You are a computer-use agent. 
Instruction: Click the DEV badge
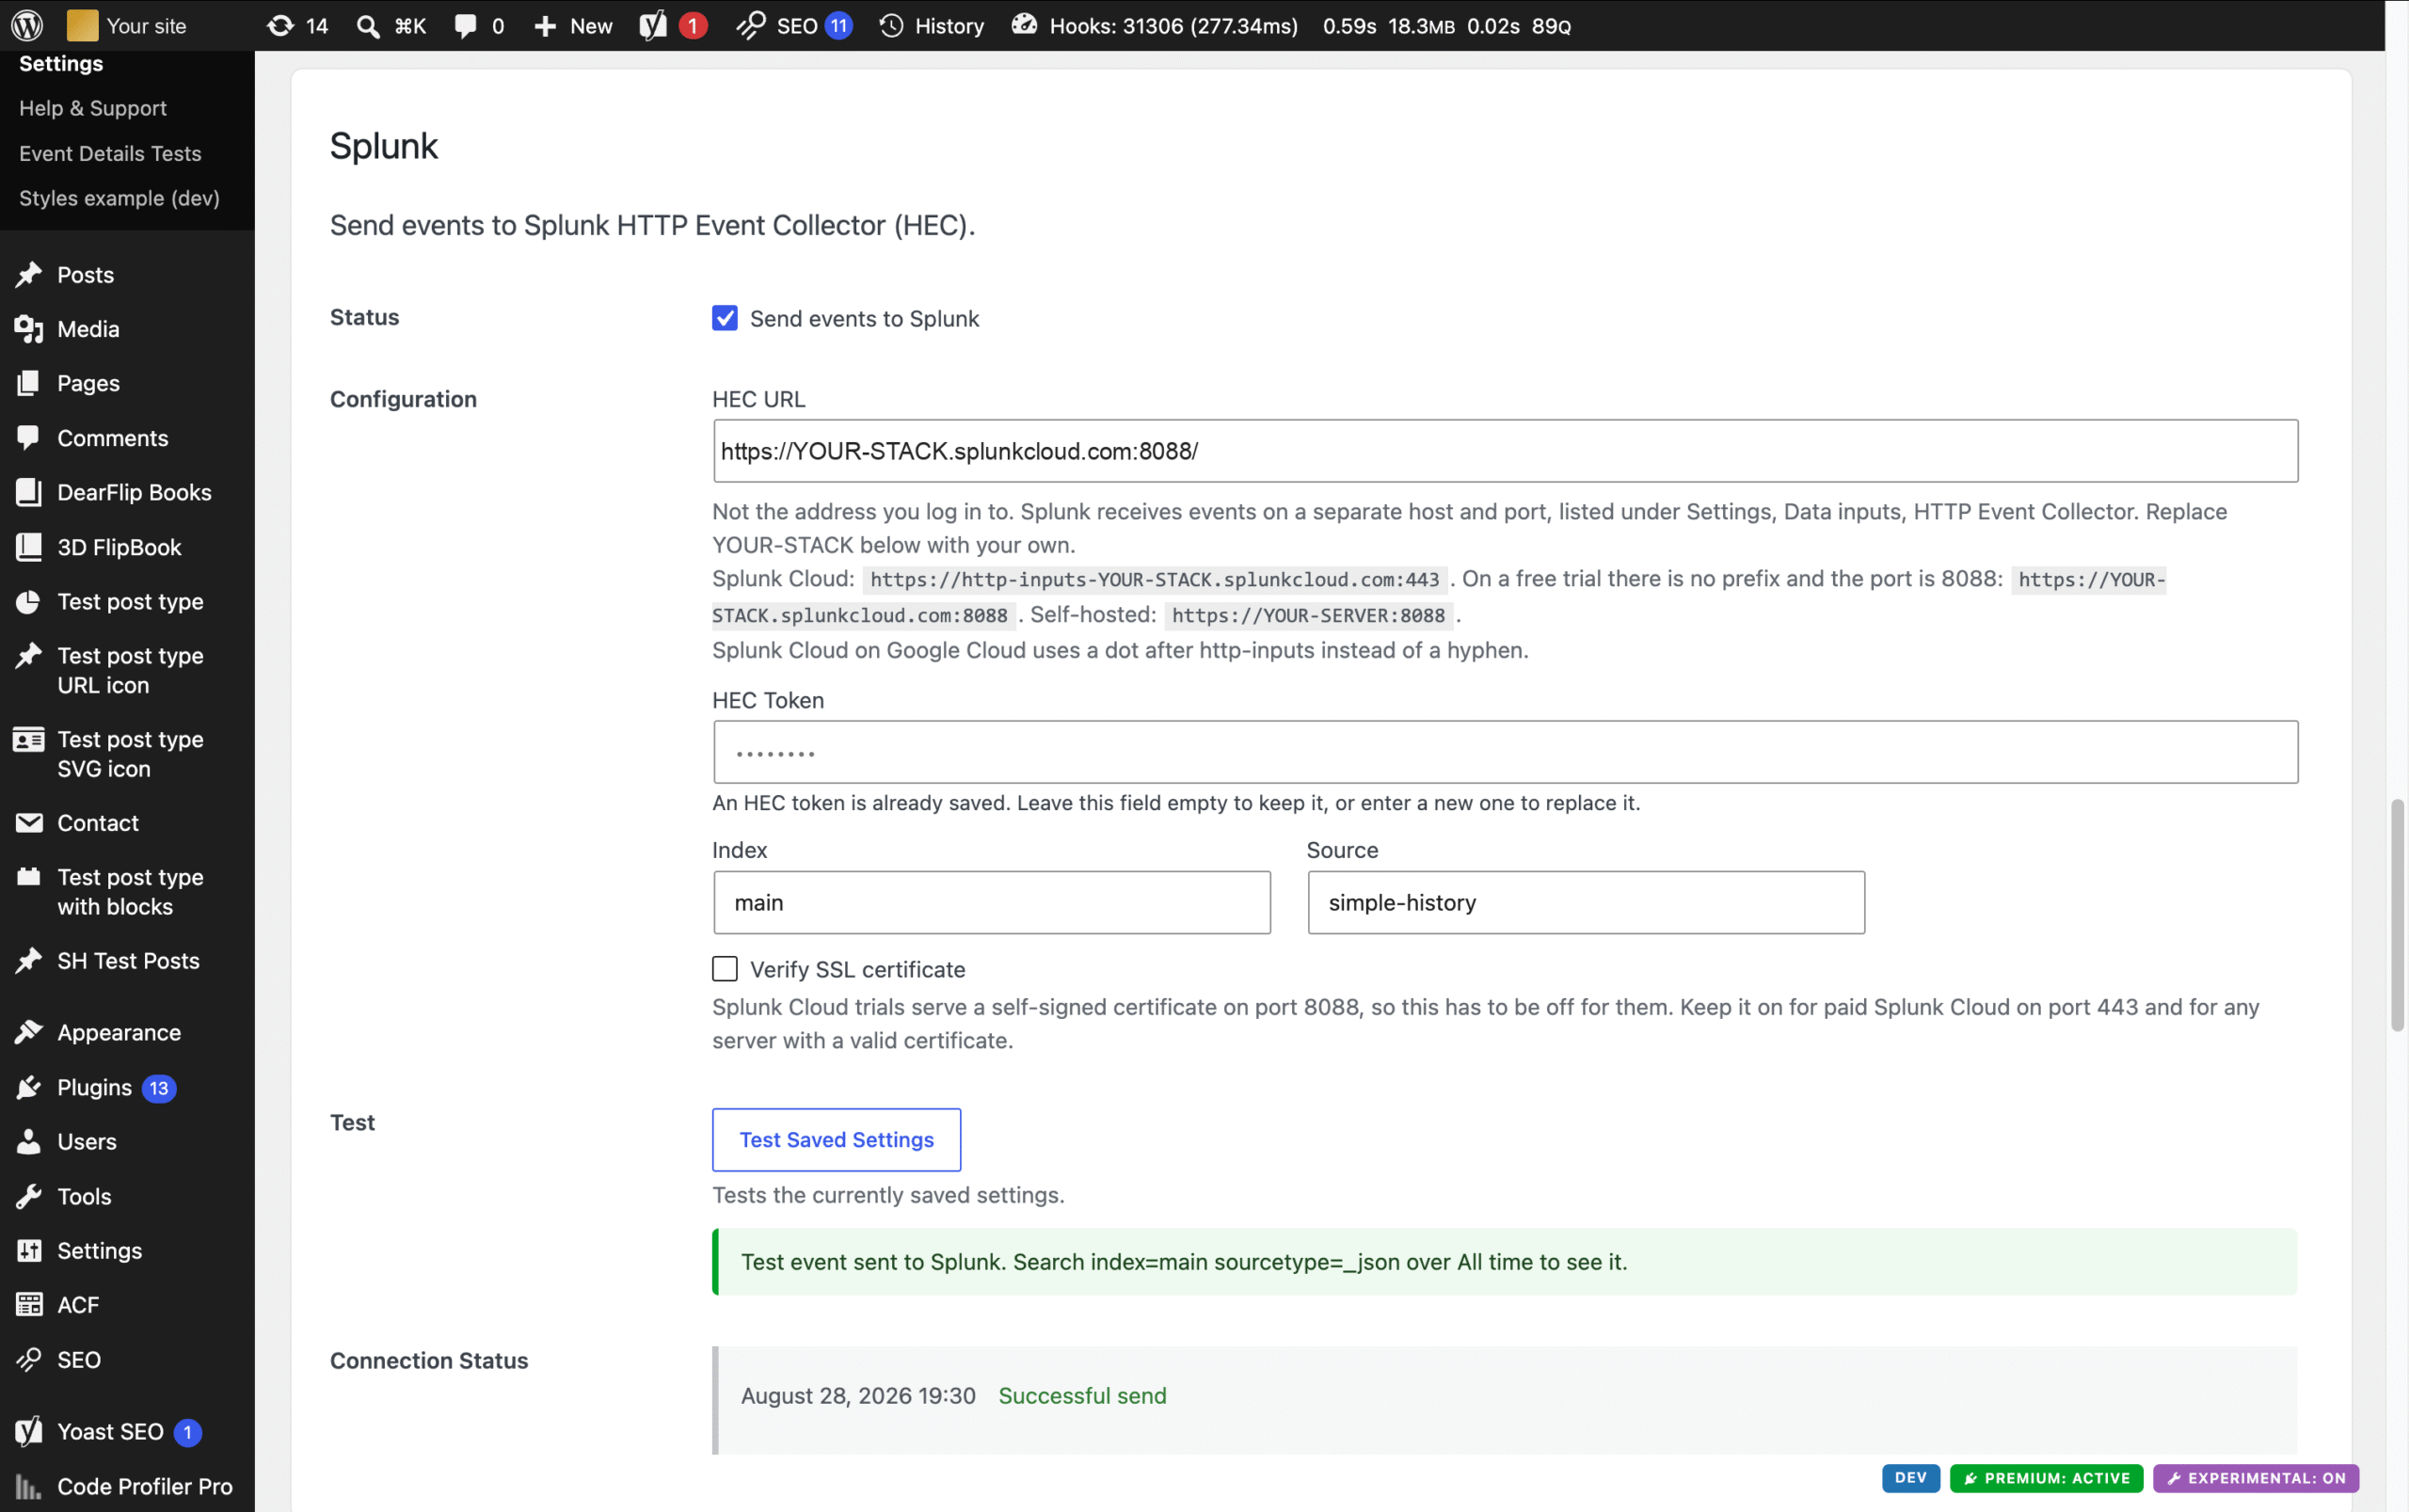pyautogui.click(x=1910, y=1478)
